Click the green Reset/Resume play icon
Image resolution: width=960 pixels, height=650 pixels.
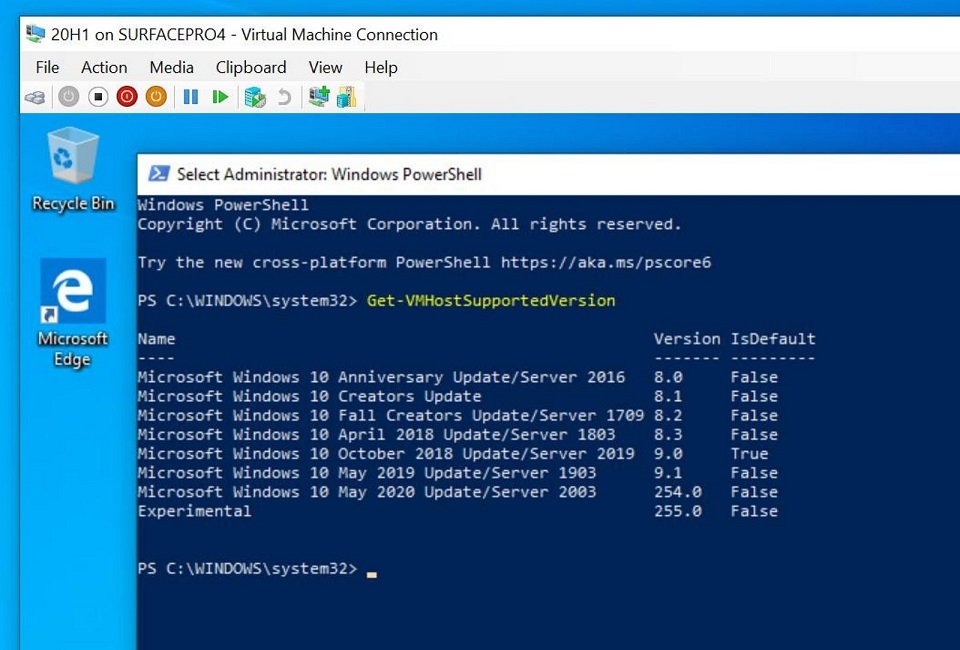pyautogui.click(x=220, y=97)
